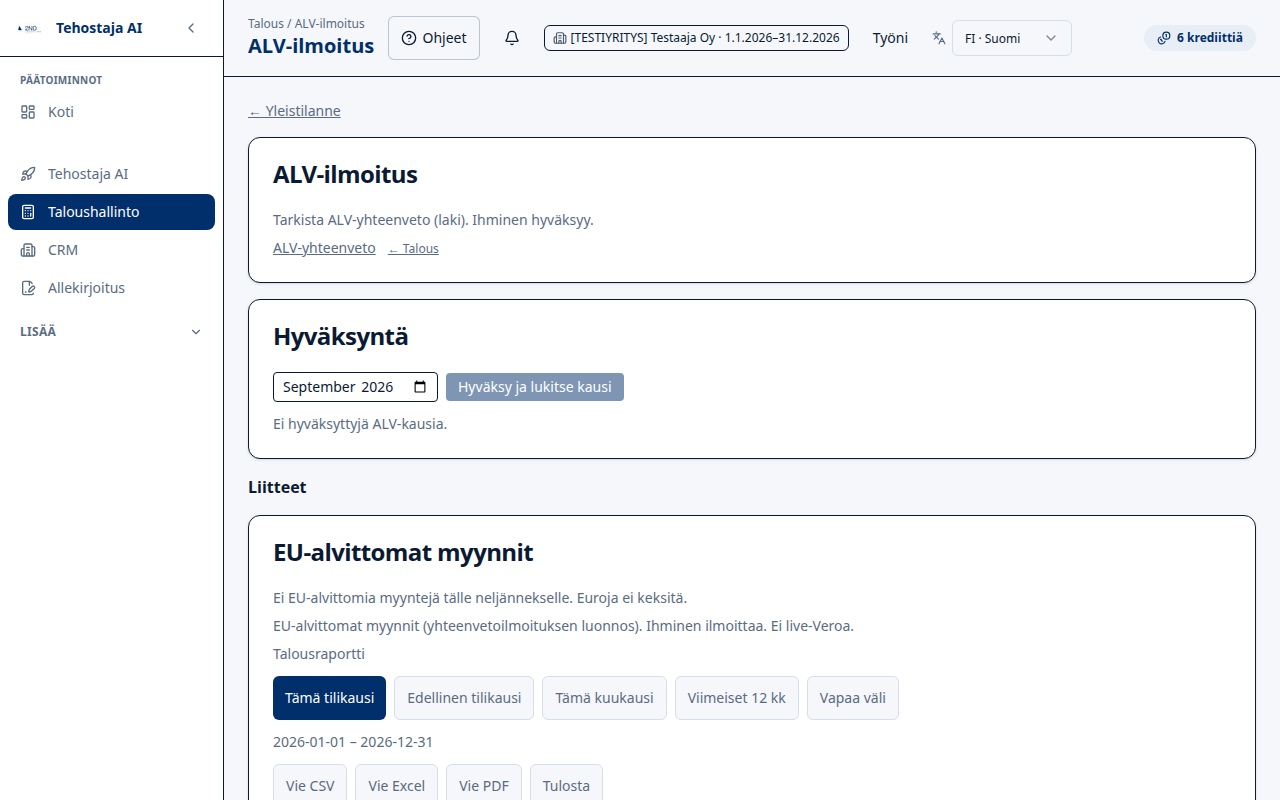Expand the LISÄÄ section
The width and height of the screenshot is (1280, 800).
point(111,332)
